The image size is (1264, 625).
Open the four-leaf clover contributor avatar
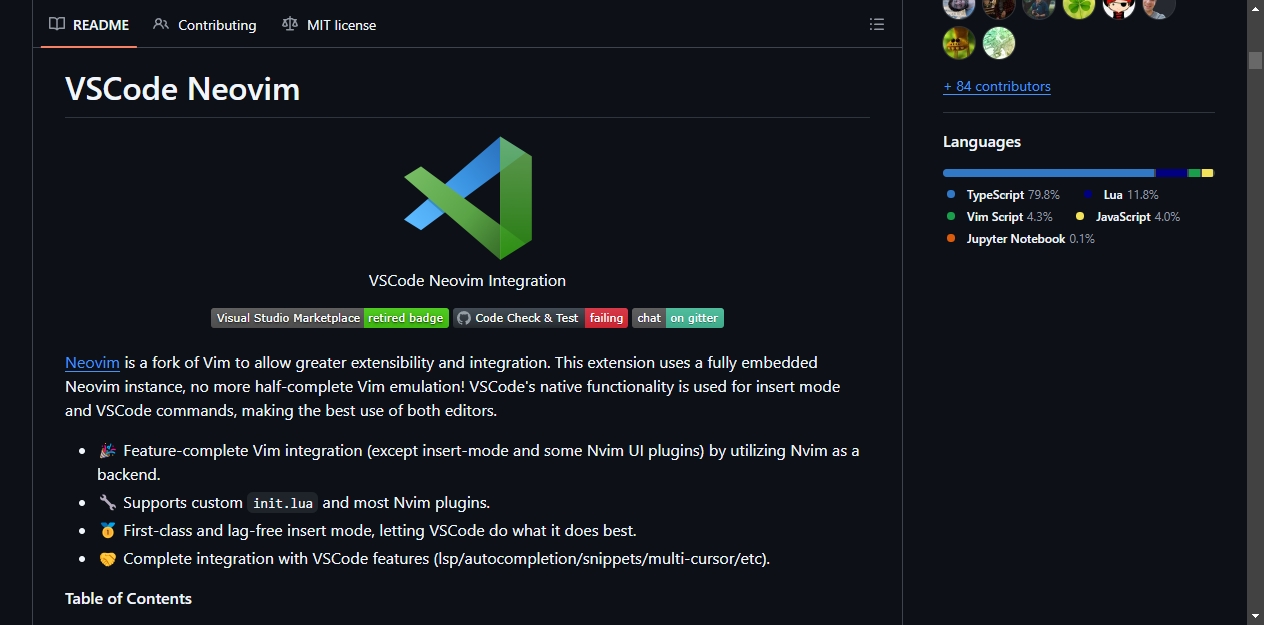coord(1079,6)
